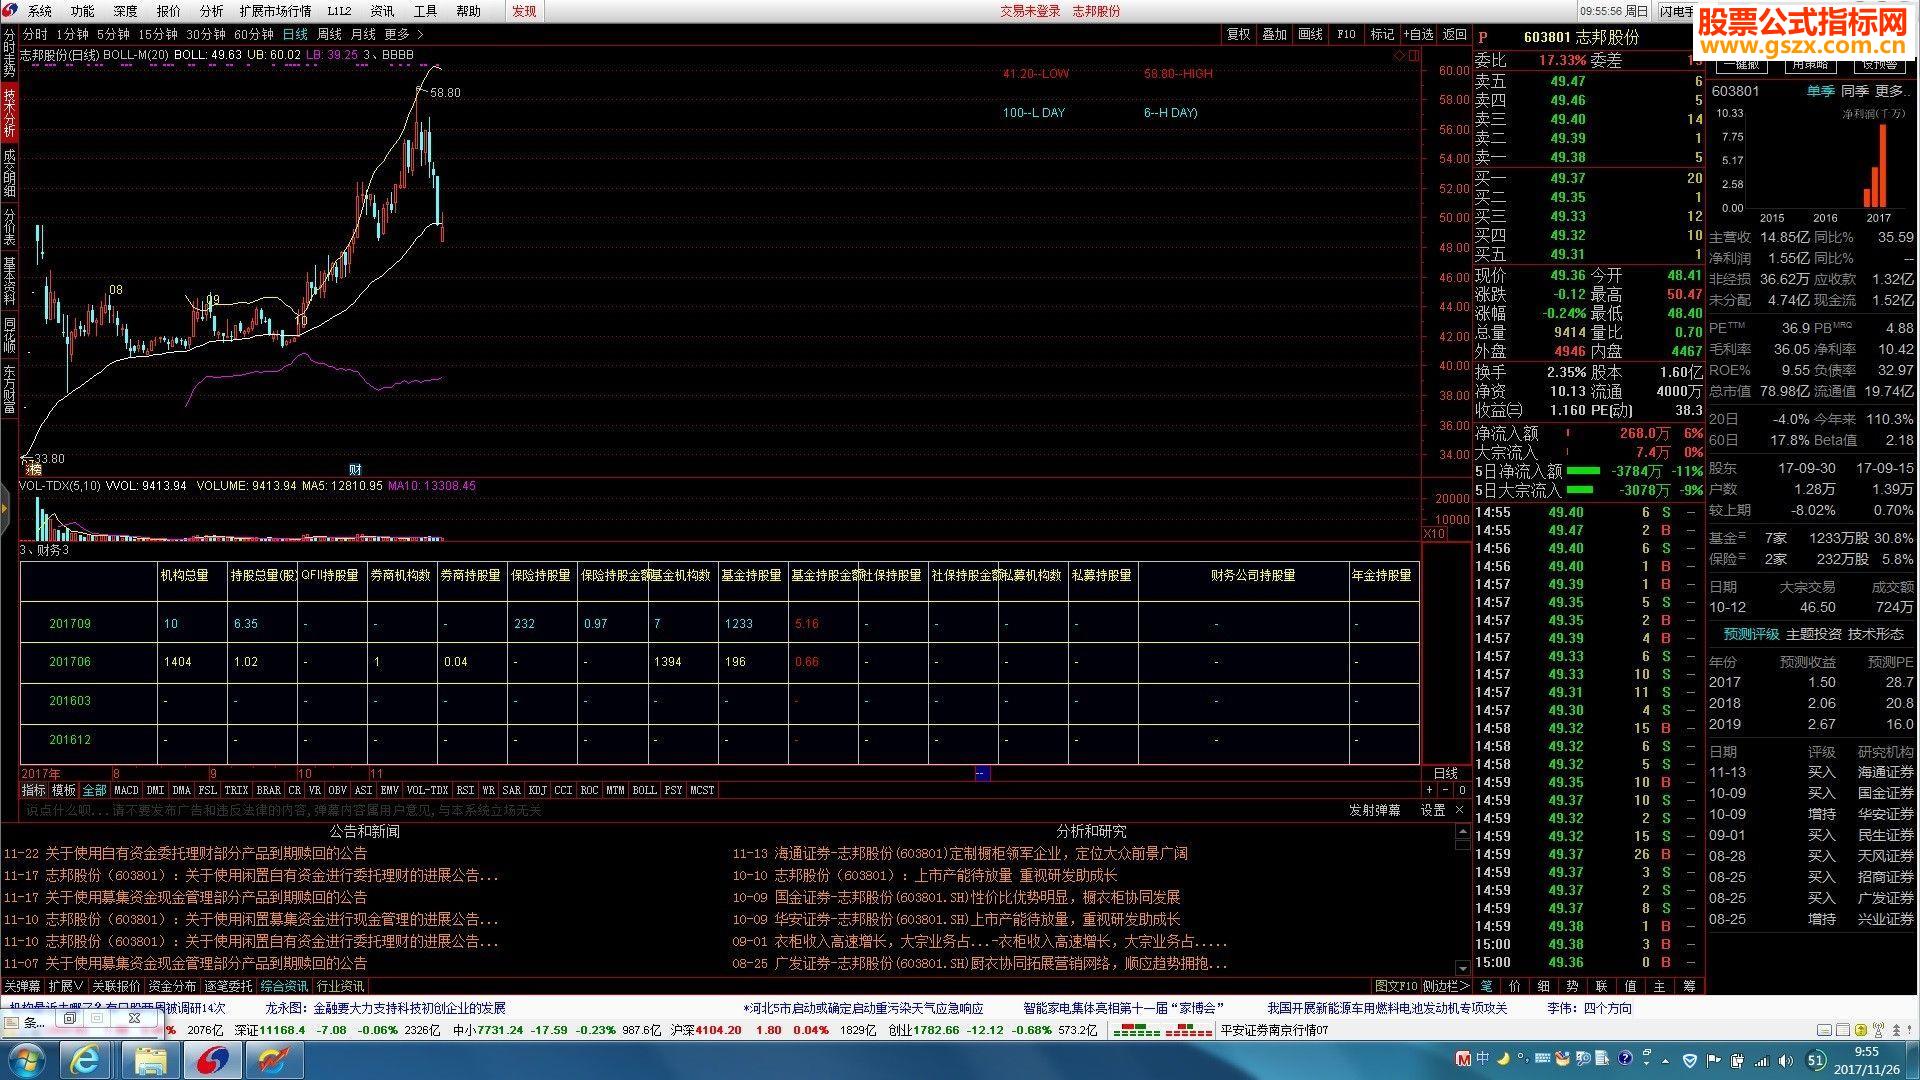Click the red-green market breadth indicator bars
The image size is (1920, 1080).
pos(1162,1029)
